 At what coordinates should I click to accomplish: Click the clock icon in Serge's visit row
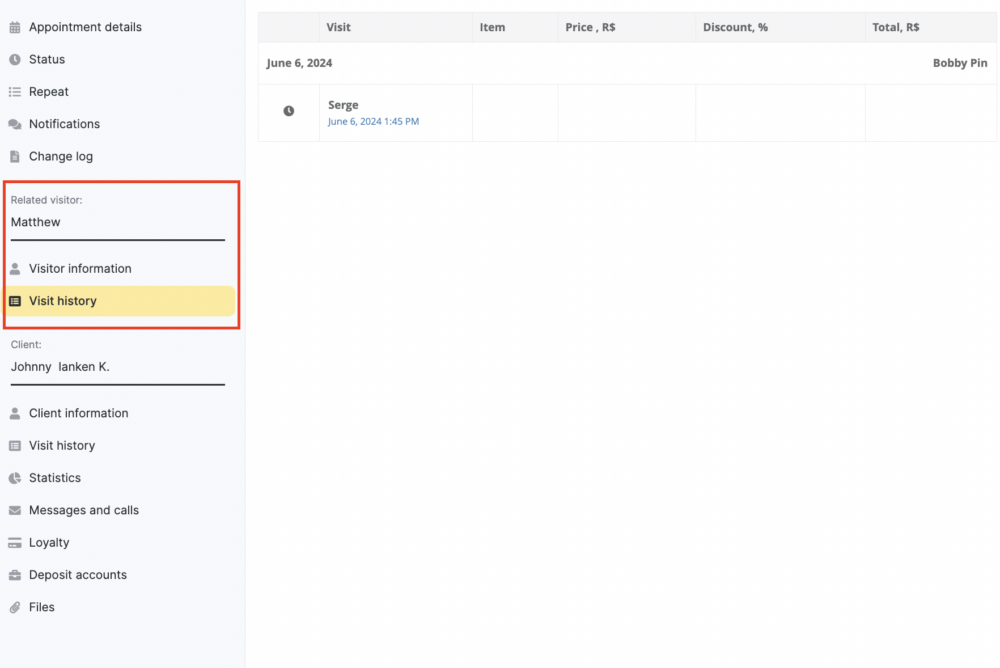[x=289, y=111]
